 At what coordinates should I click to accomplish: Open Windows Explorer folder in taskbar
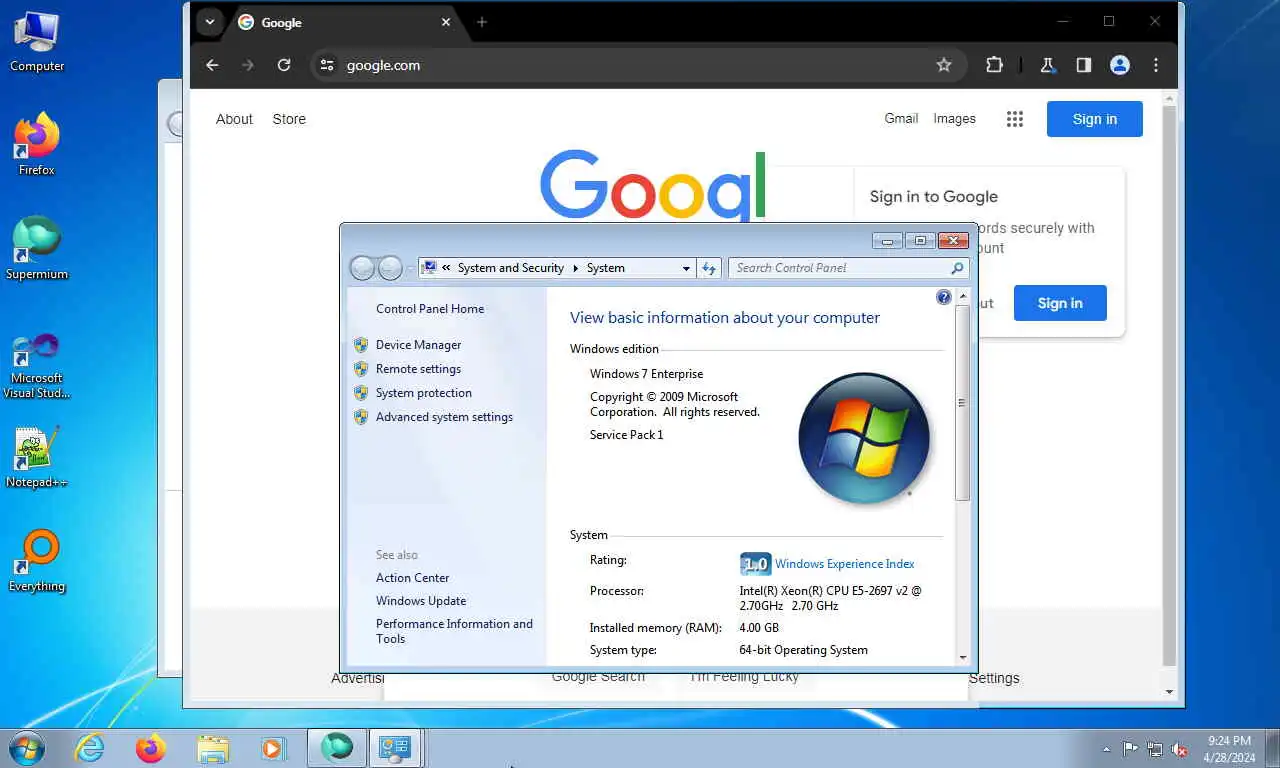(212, 748)
